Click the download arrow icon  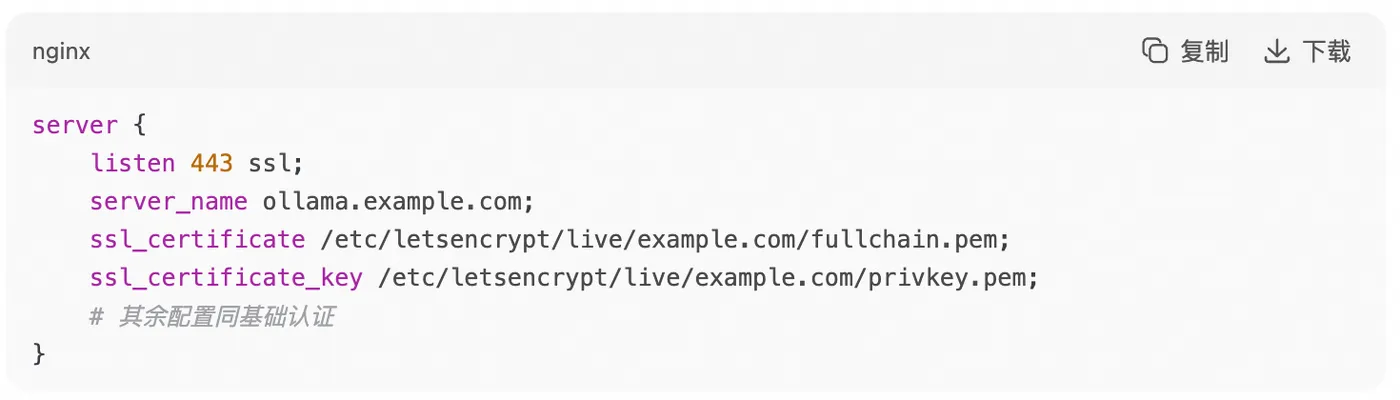(1277, 51)
